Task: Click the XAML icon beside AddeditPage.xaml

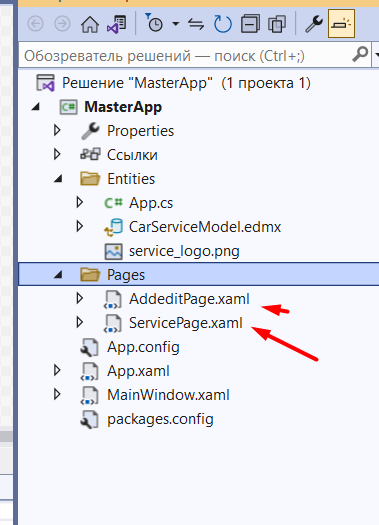Action: (112, 299)
